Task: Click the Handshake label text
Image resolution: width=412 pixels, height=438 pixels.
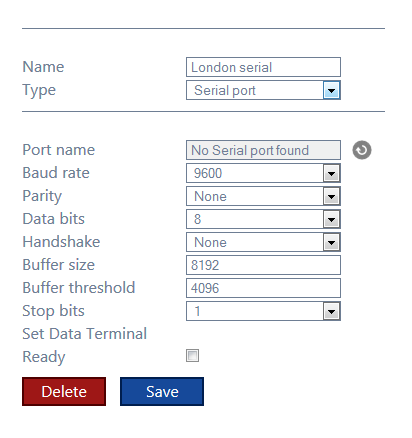Action: coord(61,242)
